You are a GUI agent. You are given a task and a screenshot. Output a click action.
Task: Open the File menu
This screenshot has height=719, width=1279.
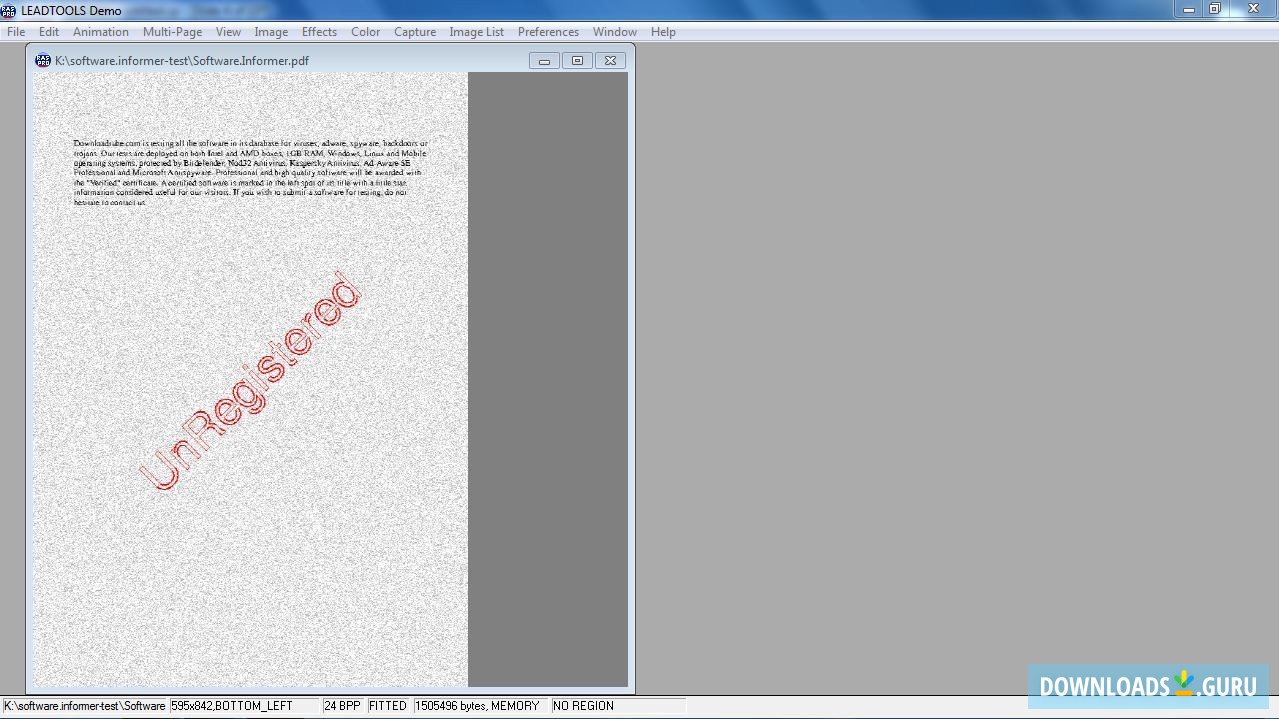pyautogui.click(x=15, y=31)
